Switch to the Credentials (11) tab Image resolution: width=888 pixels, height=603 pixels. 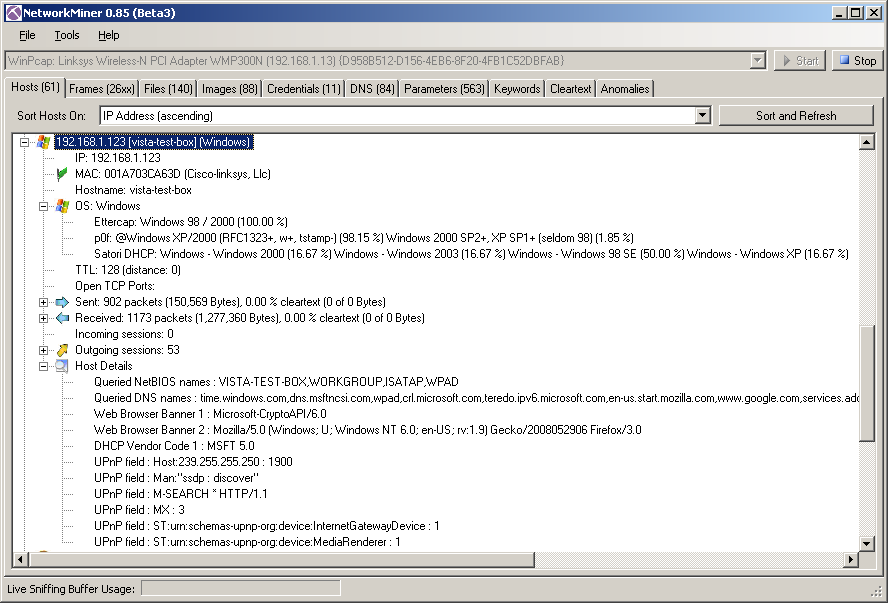(x=304, y=89)
